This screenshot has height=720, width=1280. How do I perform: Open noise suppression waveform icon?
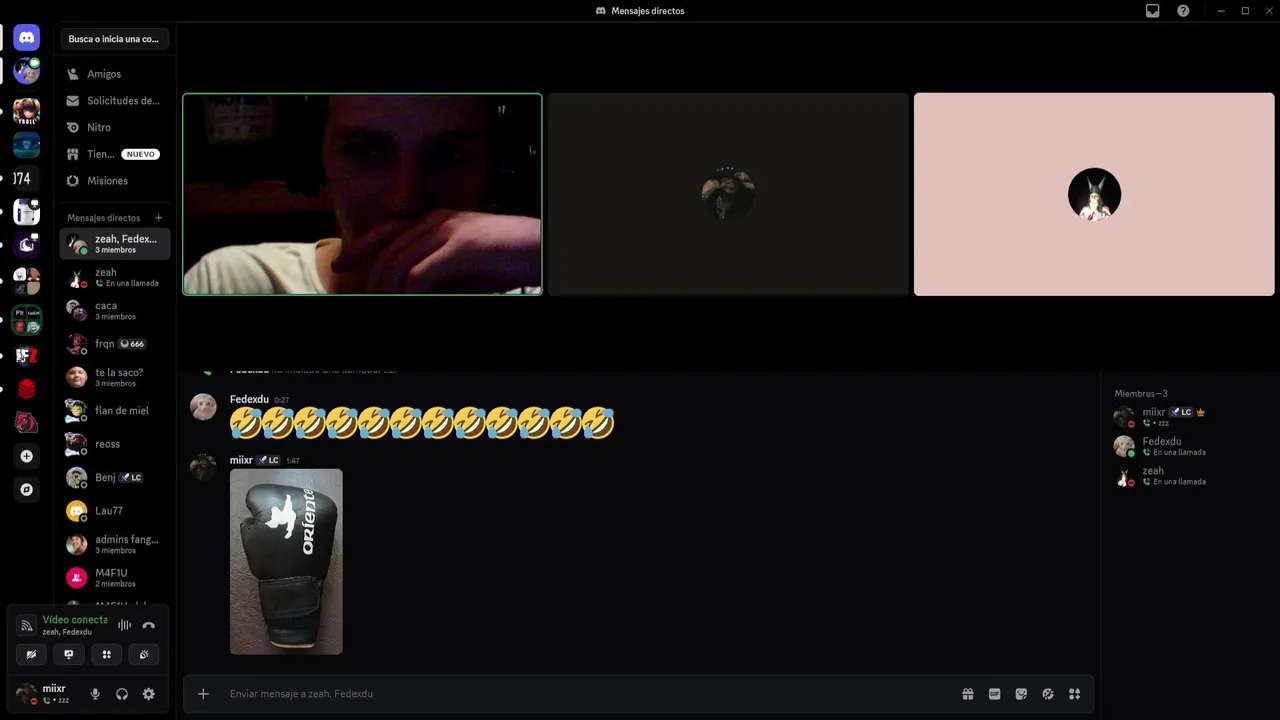pos(124,625)
